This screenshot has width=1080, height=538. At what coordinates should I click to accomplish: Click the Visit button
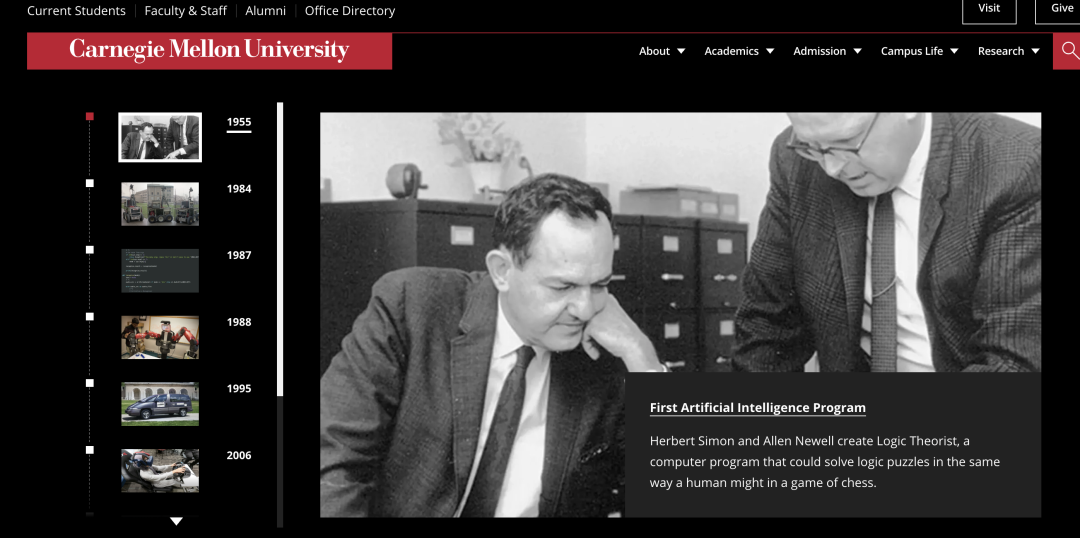989,9
